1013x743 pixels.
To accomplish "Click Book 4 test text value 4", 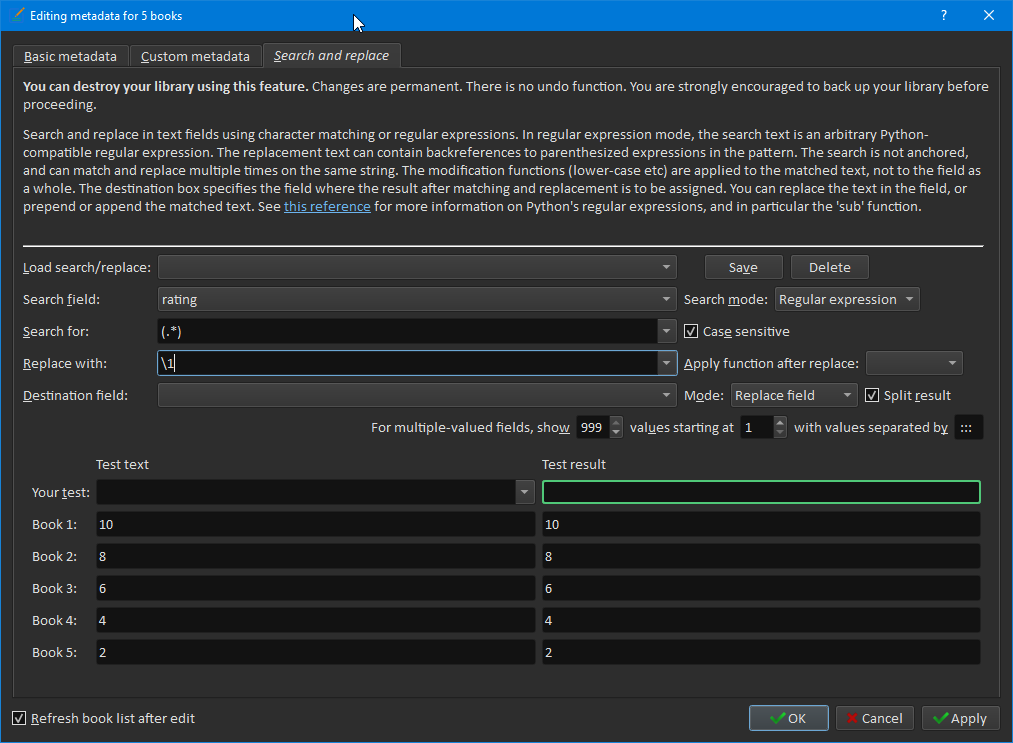I will (x=315, y=620).
